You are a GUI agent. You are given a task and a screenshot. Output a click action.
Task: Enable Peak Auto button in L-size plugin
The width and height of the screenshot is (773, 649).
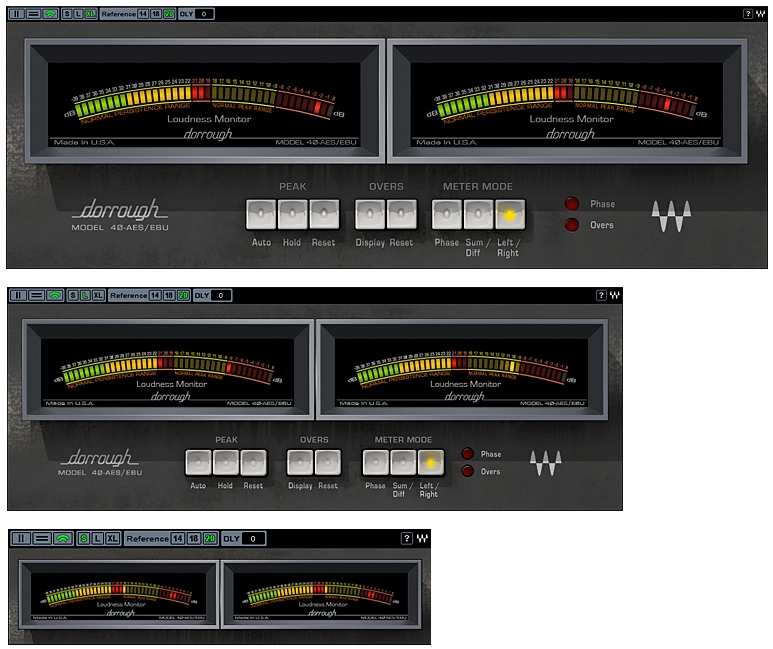click(199, 463)
